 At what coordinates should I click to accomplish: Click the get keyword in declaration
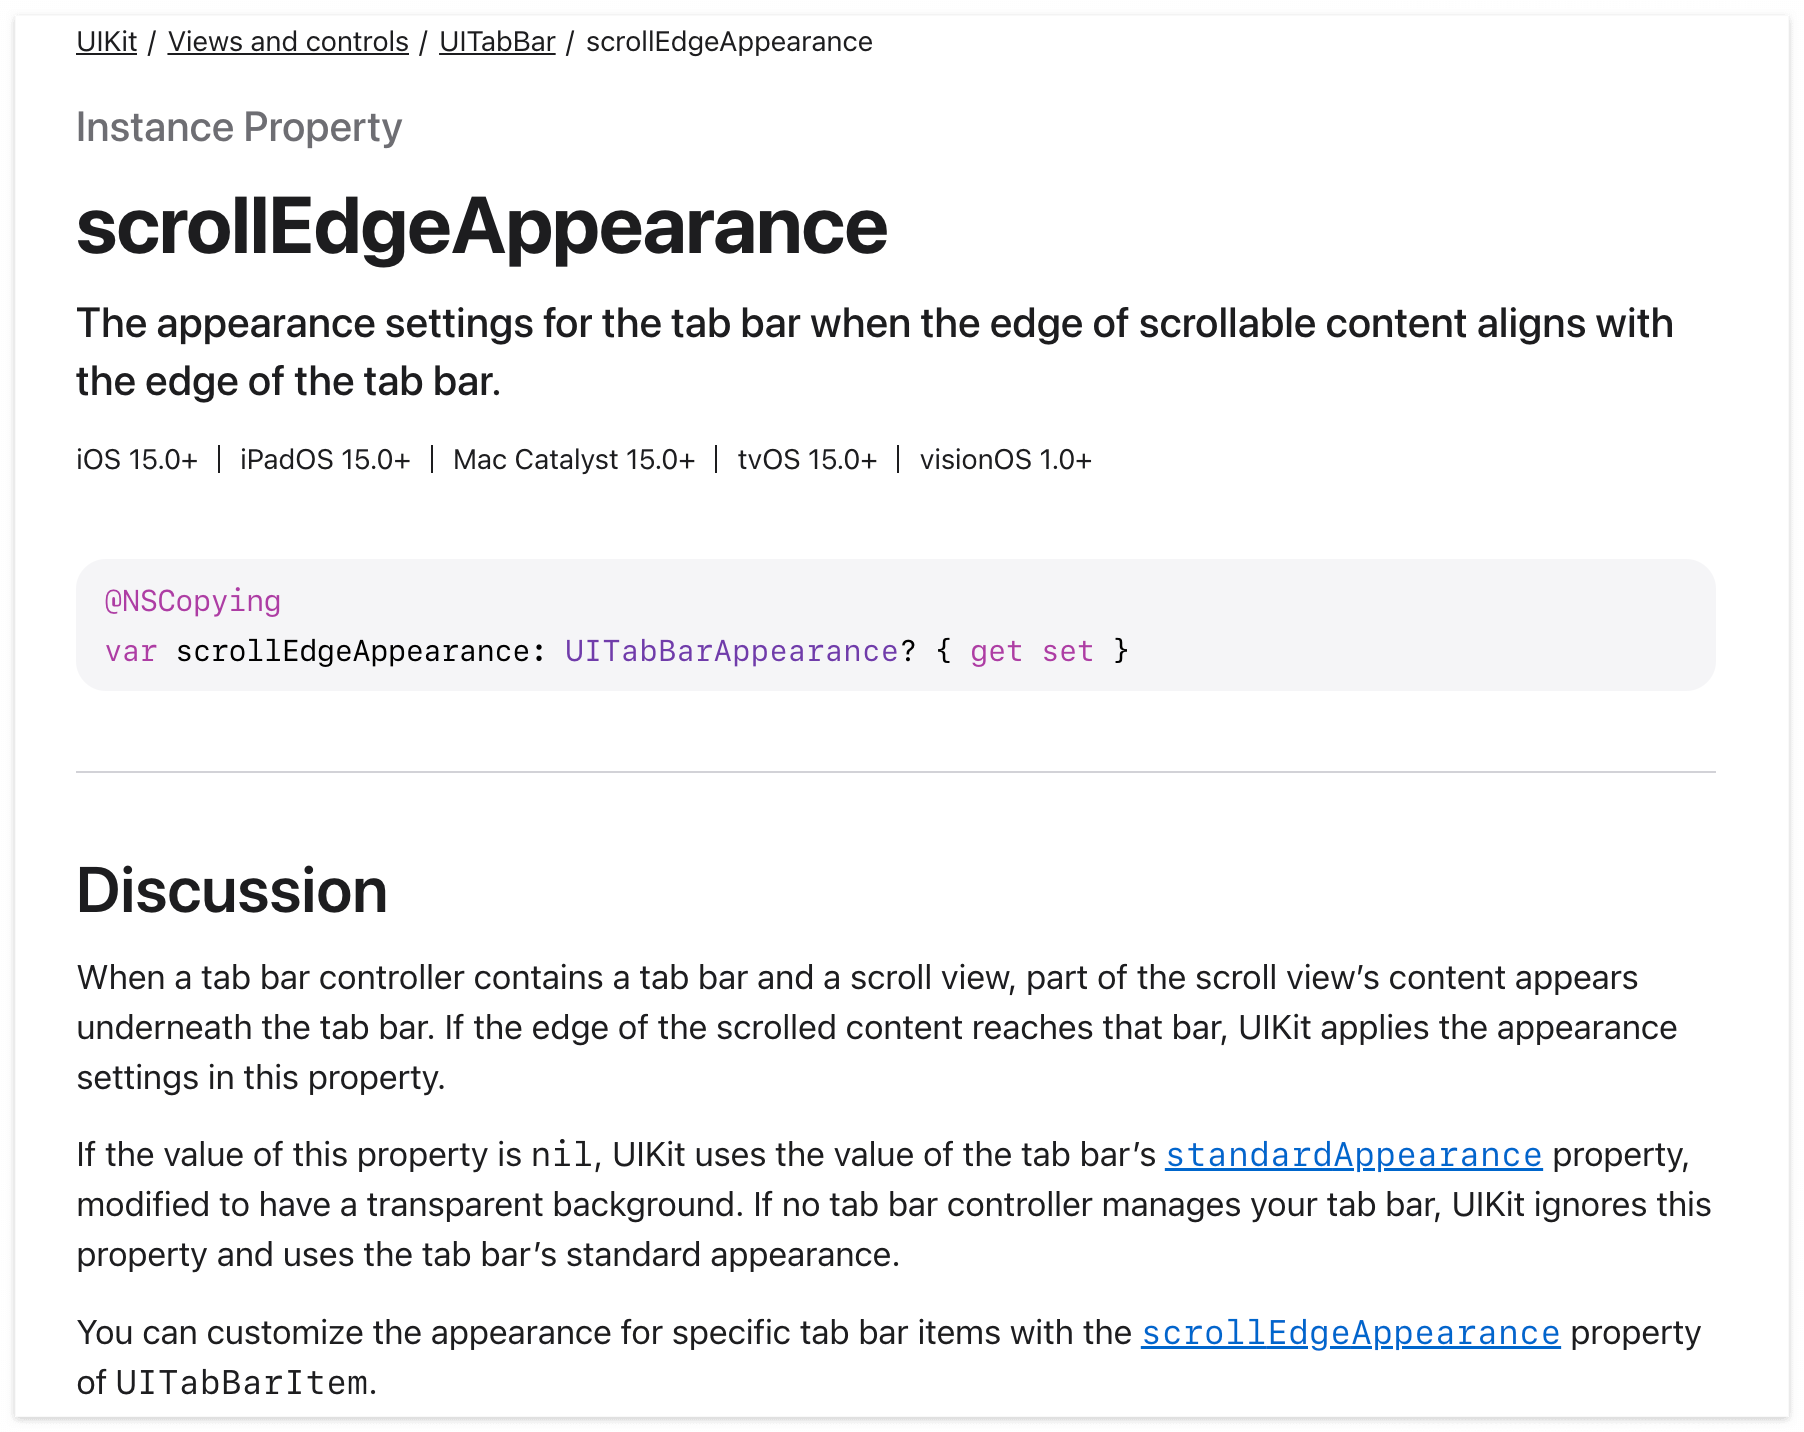click(x=996, y=651)
